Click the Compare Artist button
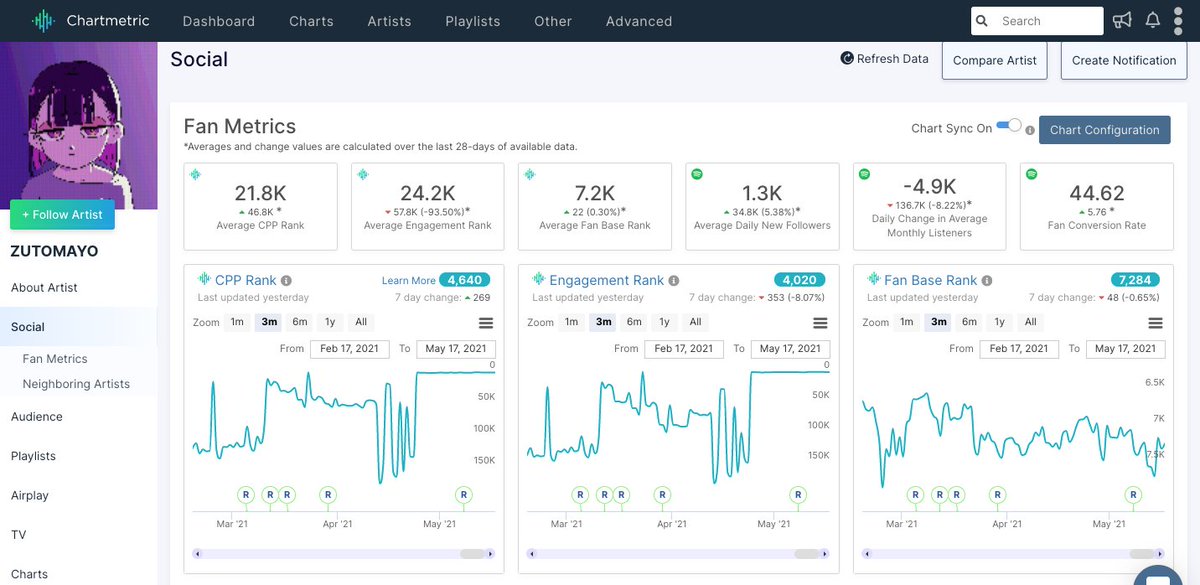 point(995,60)
